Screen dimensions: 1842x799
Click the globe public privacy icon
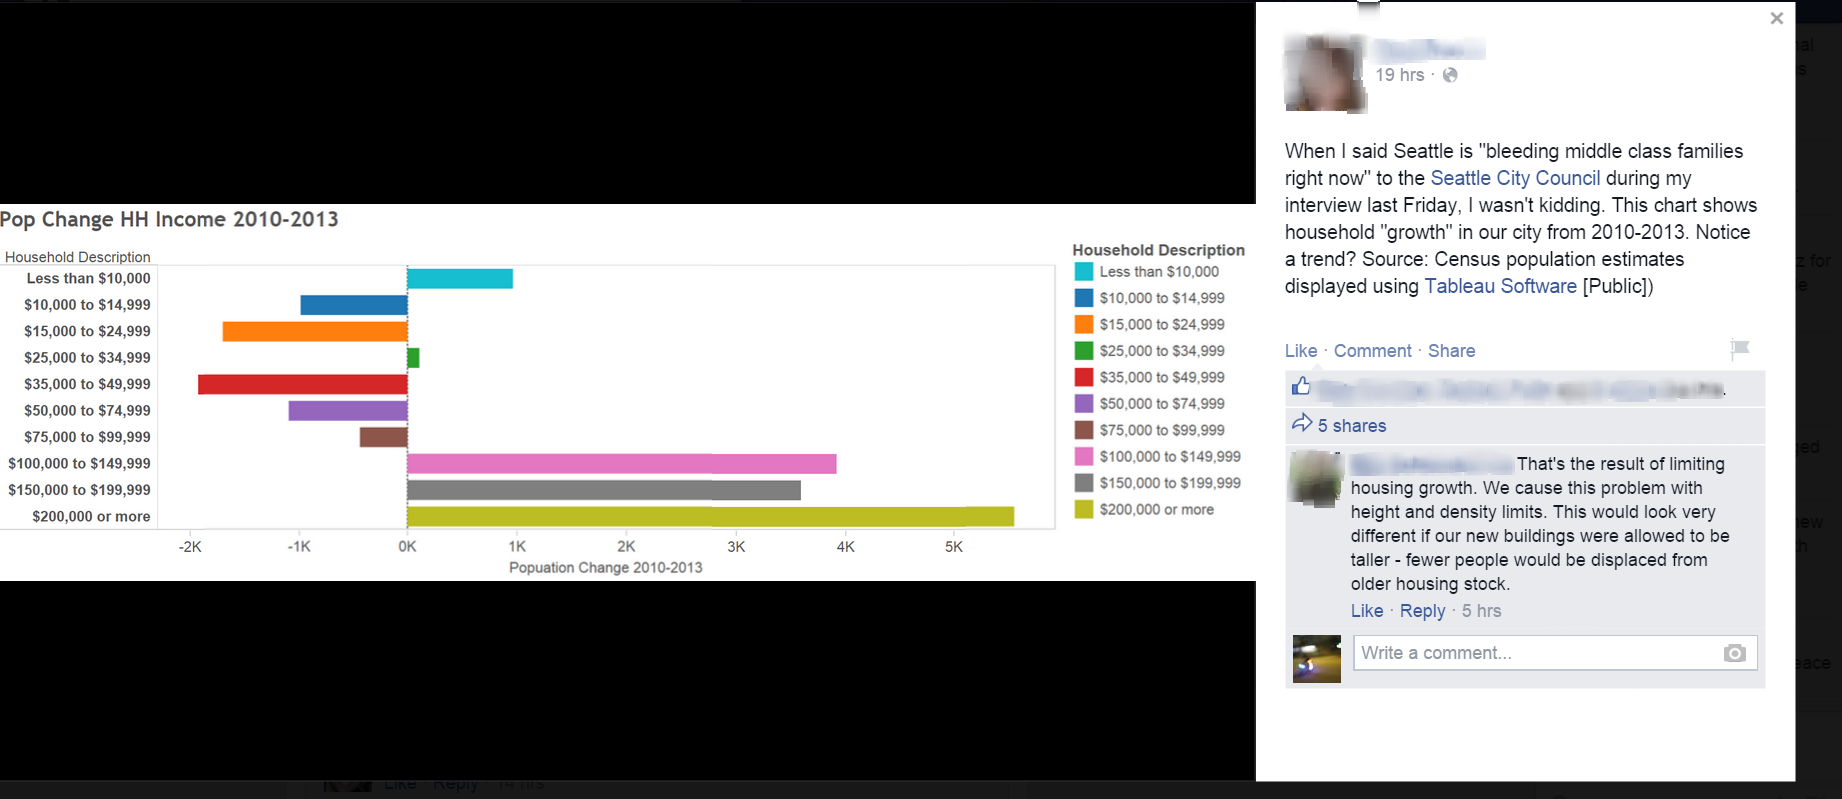click(x=1450, y=75)
